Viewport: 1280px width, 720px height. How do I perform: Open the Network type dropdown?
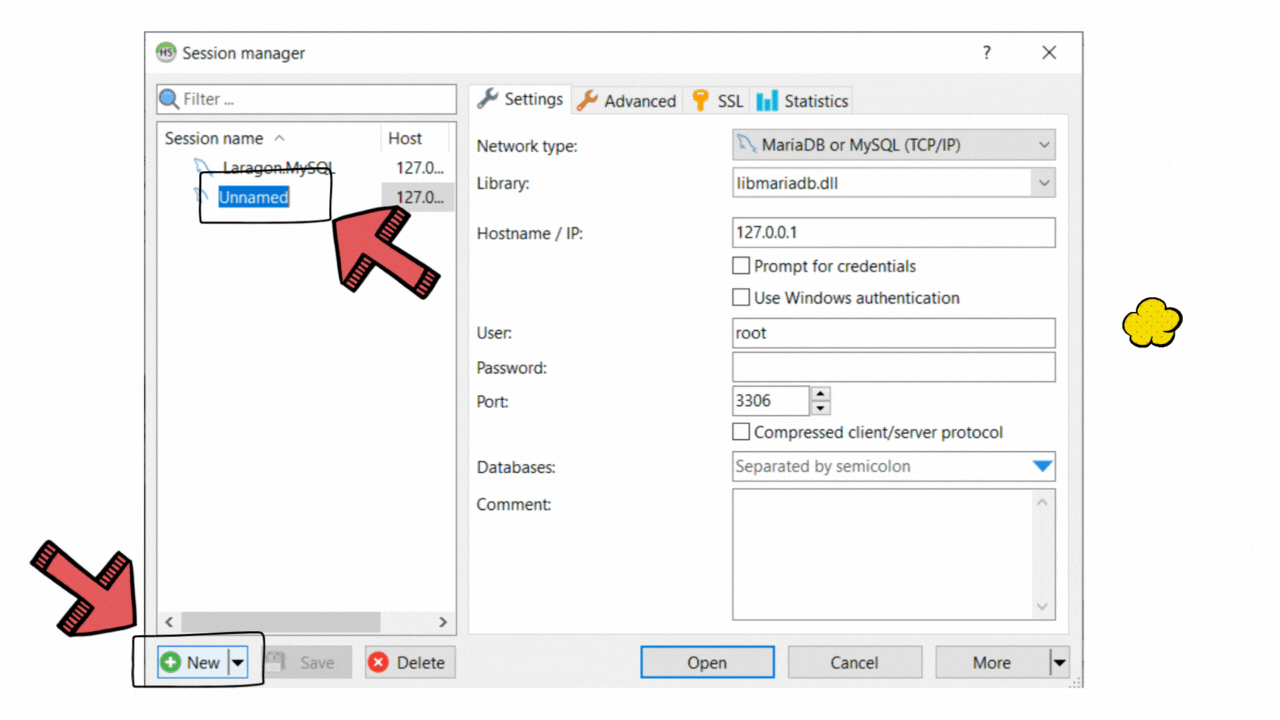pyautogui.click(x=894, y=145)
